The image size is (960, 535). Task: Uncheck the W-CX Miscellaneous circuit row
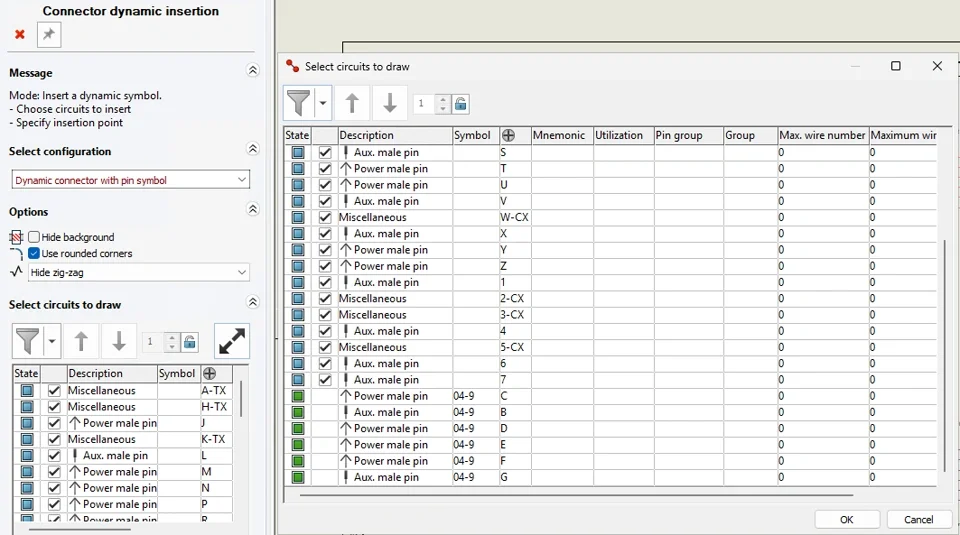[x=325, y=217]
